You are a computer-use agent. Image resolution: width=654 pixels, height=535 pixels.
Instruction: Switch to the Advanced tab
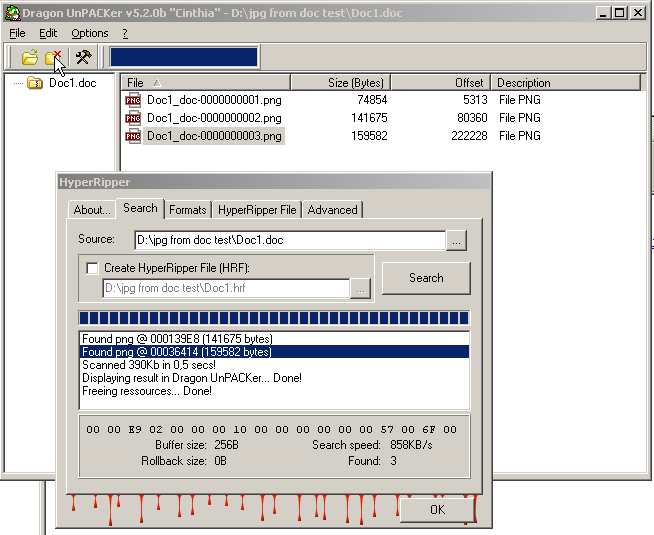tap(332, 209)
